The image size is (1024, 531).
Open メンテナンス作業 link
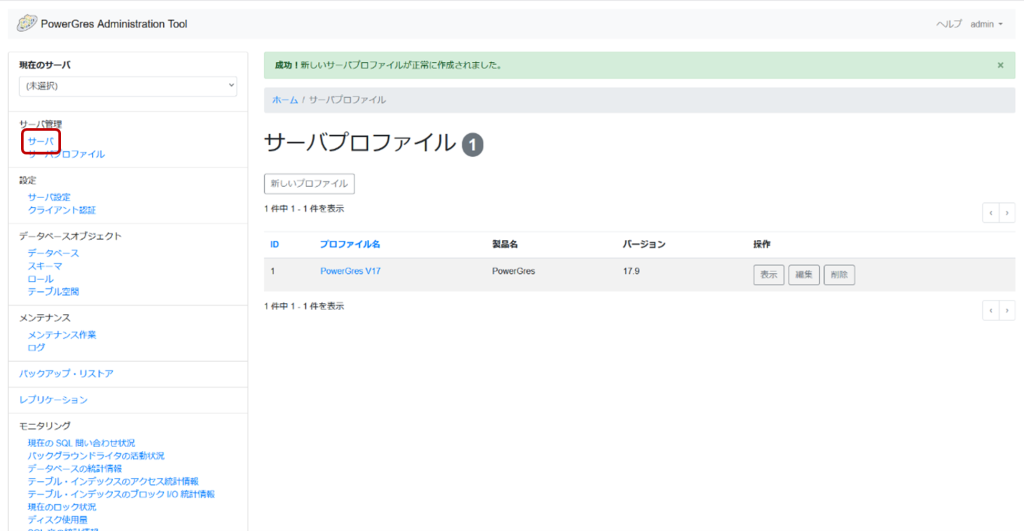[x=61, y=335]
